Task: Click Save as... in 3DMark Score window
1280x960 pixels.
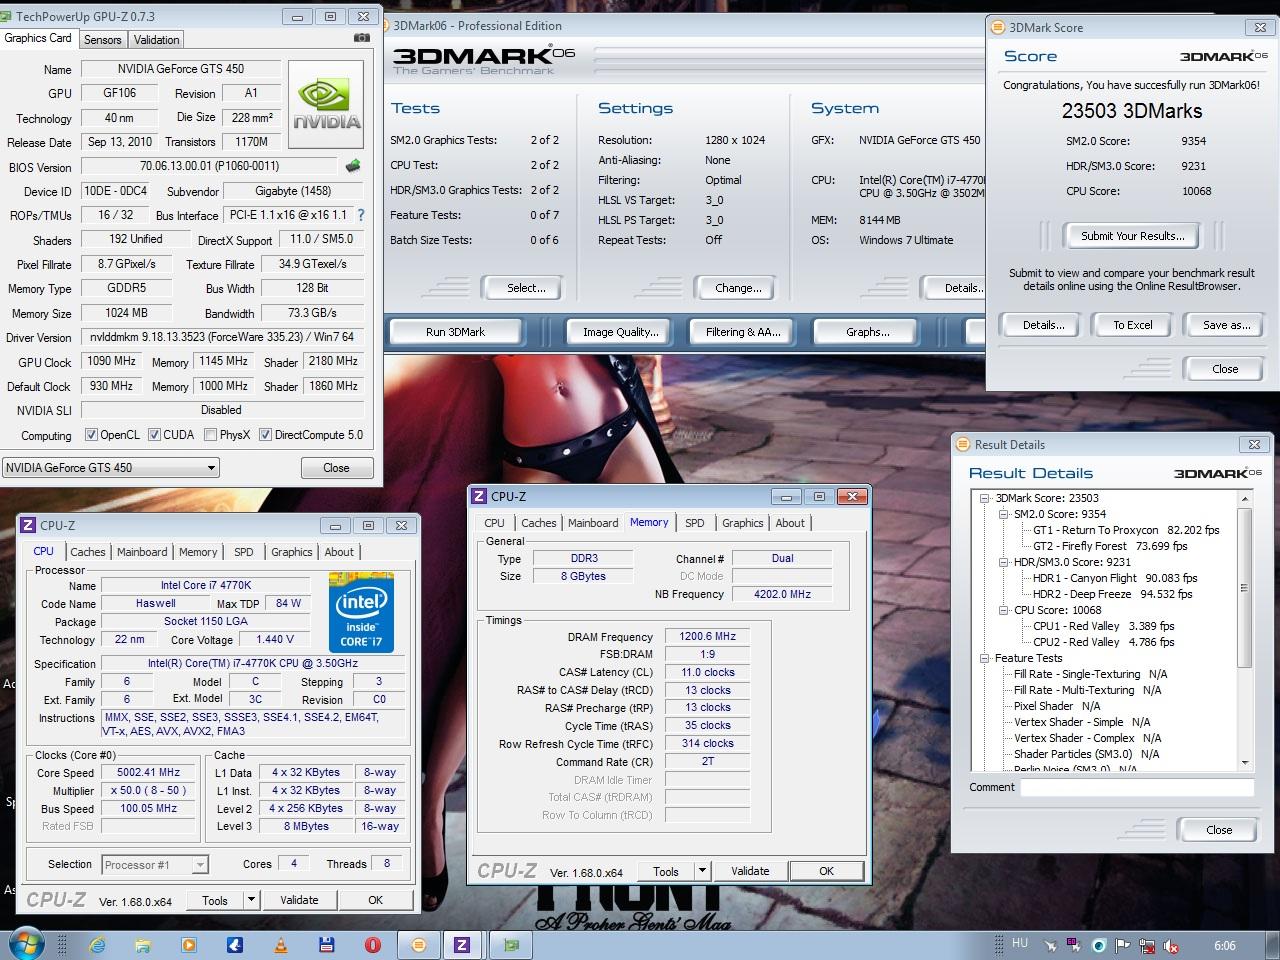Action: pyautogui.click(x=1226, y=325)
